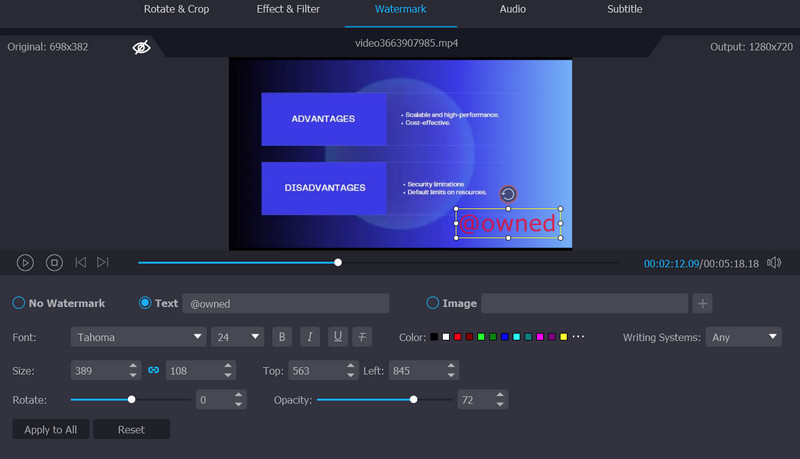
Task: Skip to next frame icon
Action: pyautogui.click(x=103, y=262)
